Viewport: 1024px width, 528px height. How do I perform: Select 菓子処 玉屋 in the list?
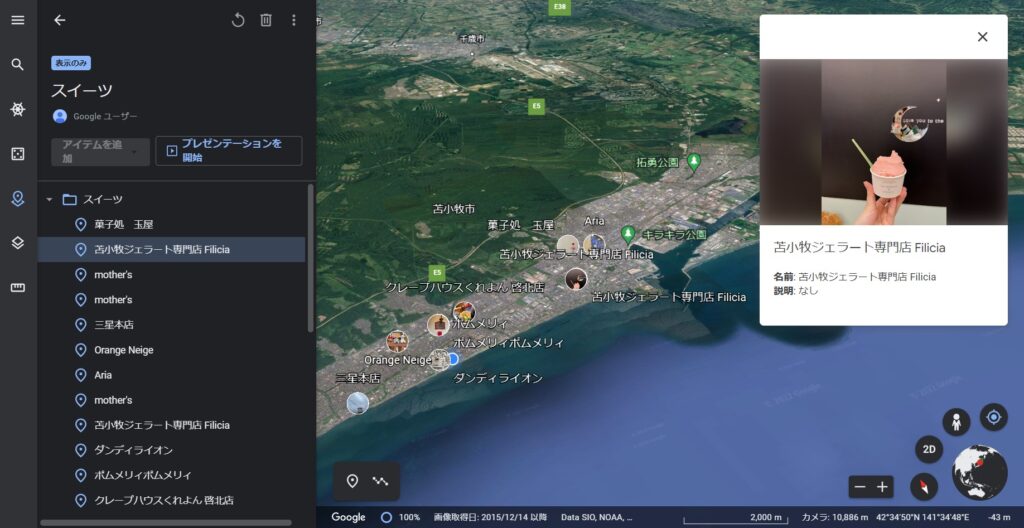123,224
